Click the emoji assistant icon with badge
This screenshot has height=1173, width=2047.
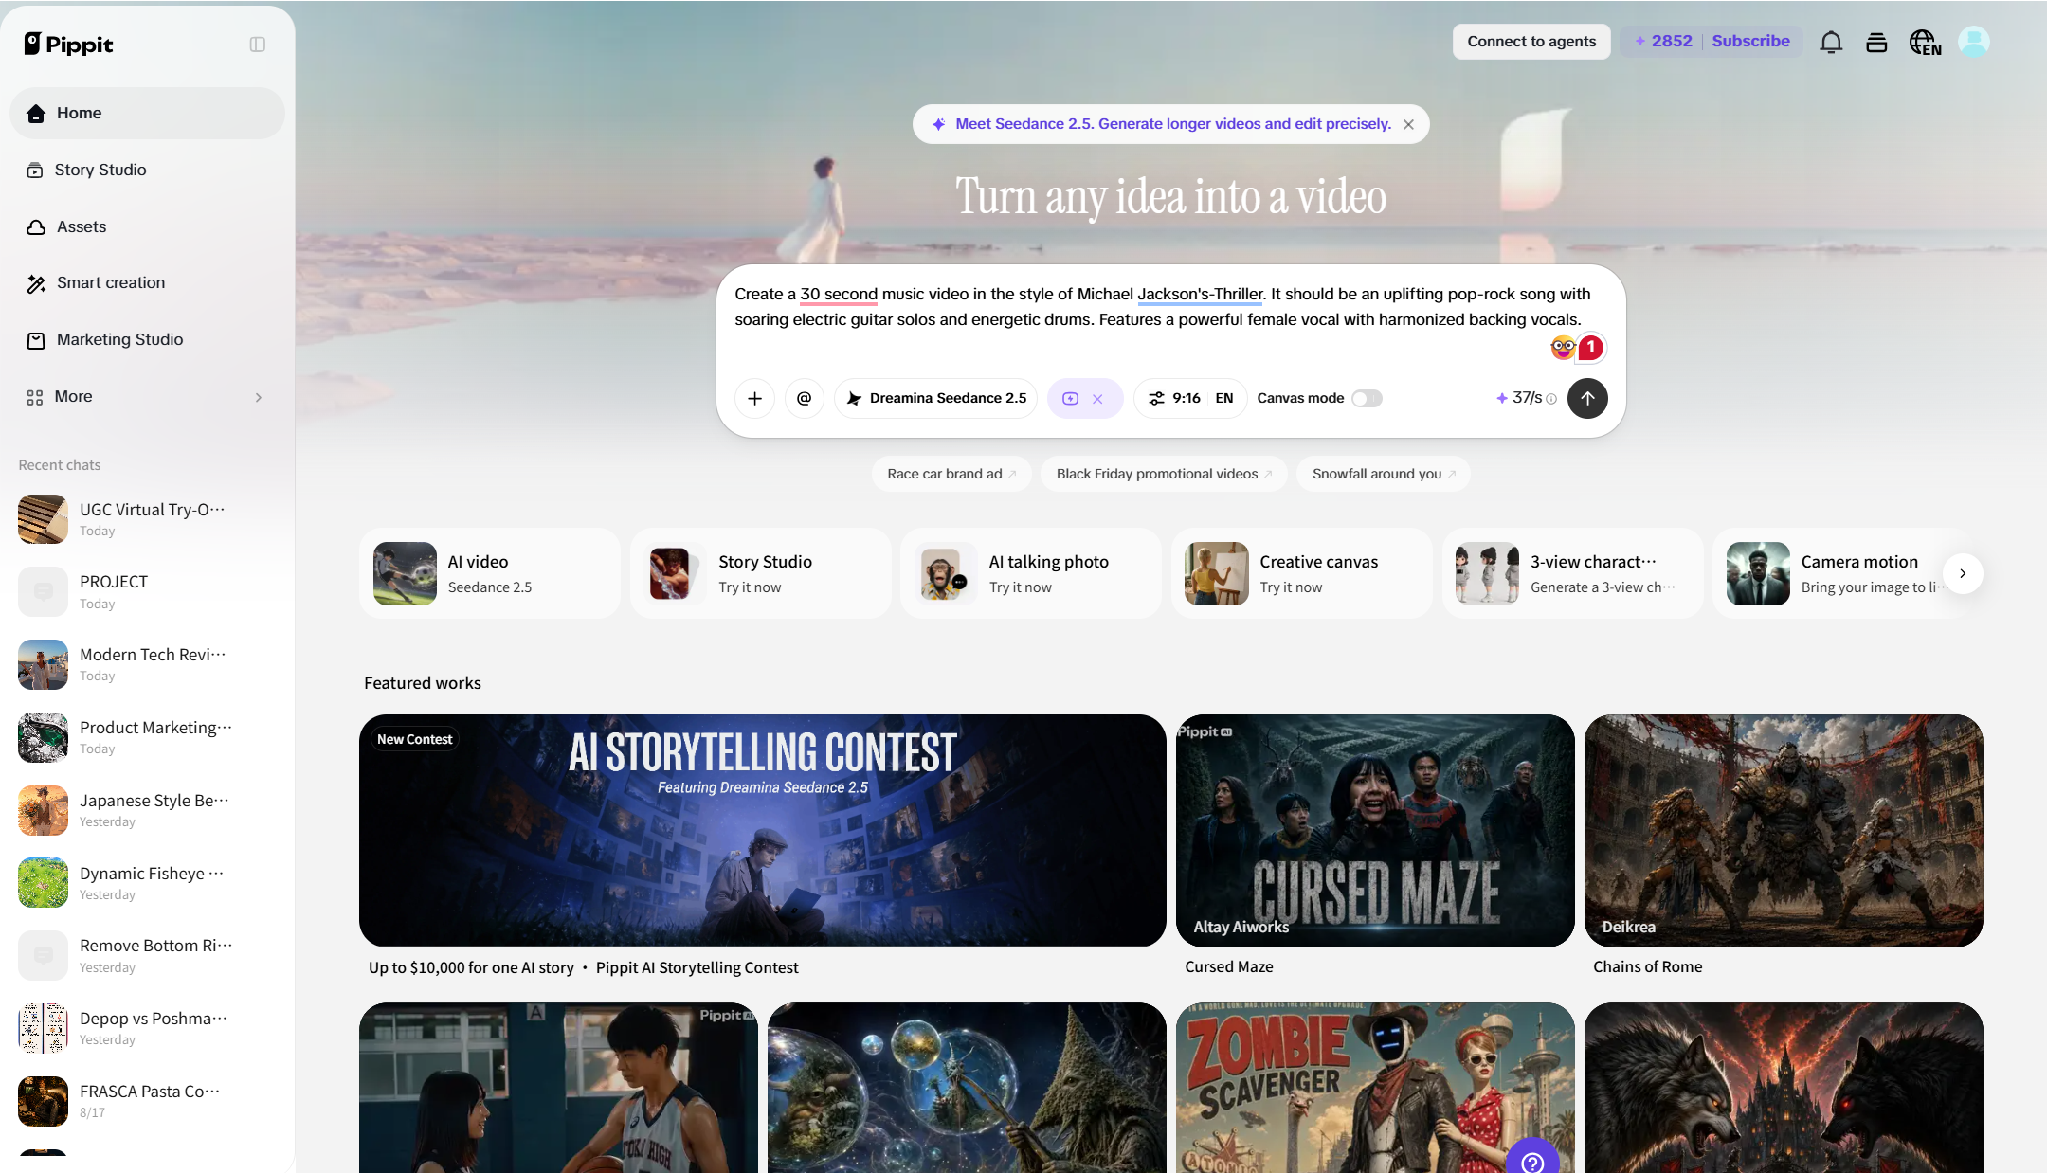1577,347
